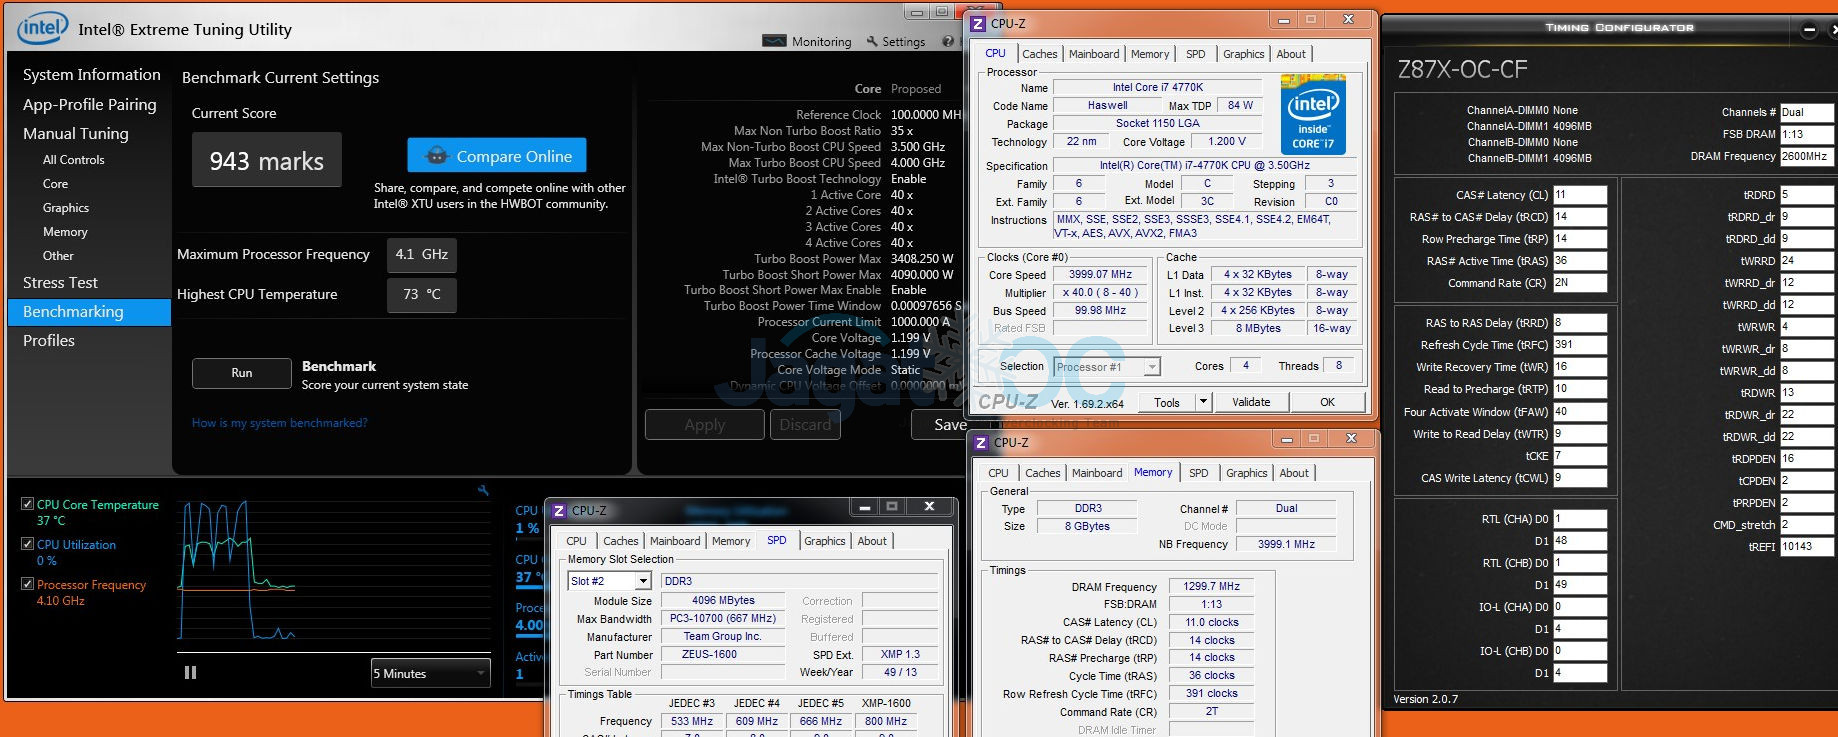Click the help question mark icon
This screenshot has height=737, width=1838.
[x=947, y=41]
